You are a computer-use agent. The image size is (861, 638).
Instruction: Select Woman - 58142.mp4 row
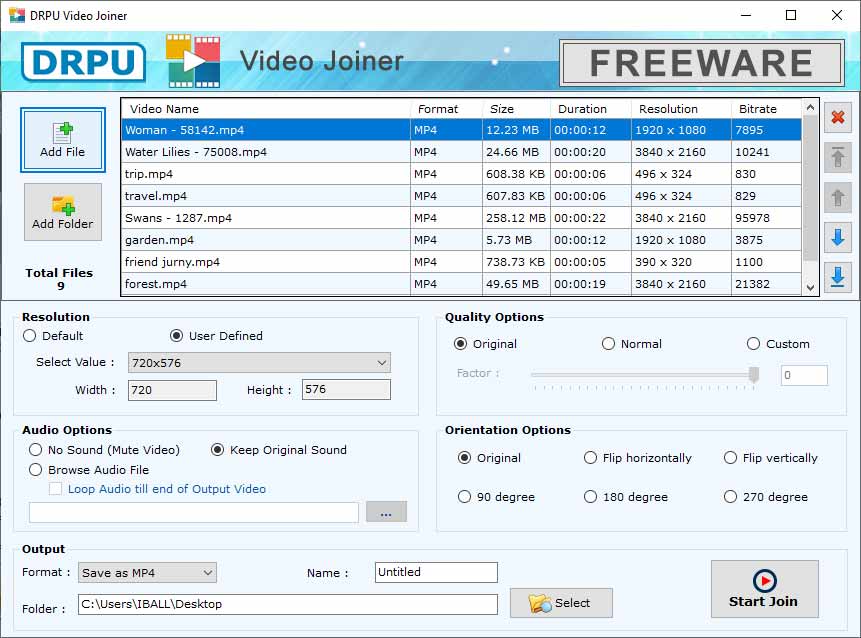(461, 130)
